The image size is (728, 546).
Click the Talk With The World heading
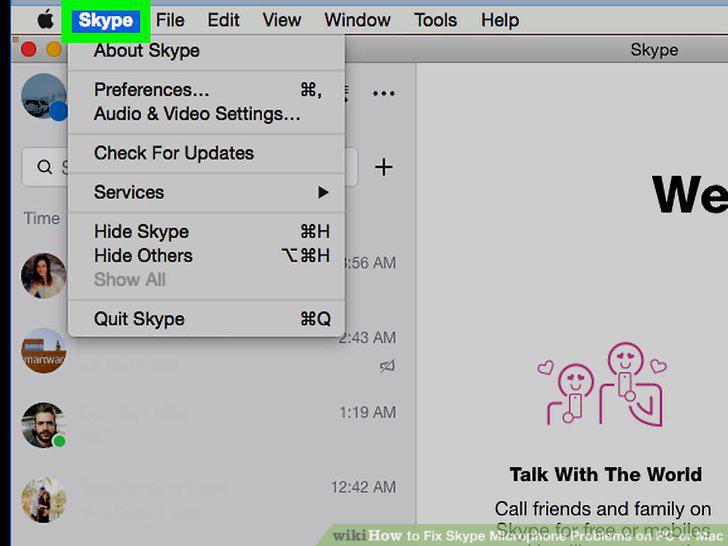tap(605, 474)
